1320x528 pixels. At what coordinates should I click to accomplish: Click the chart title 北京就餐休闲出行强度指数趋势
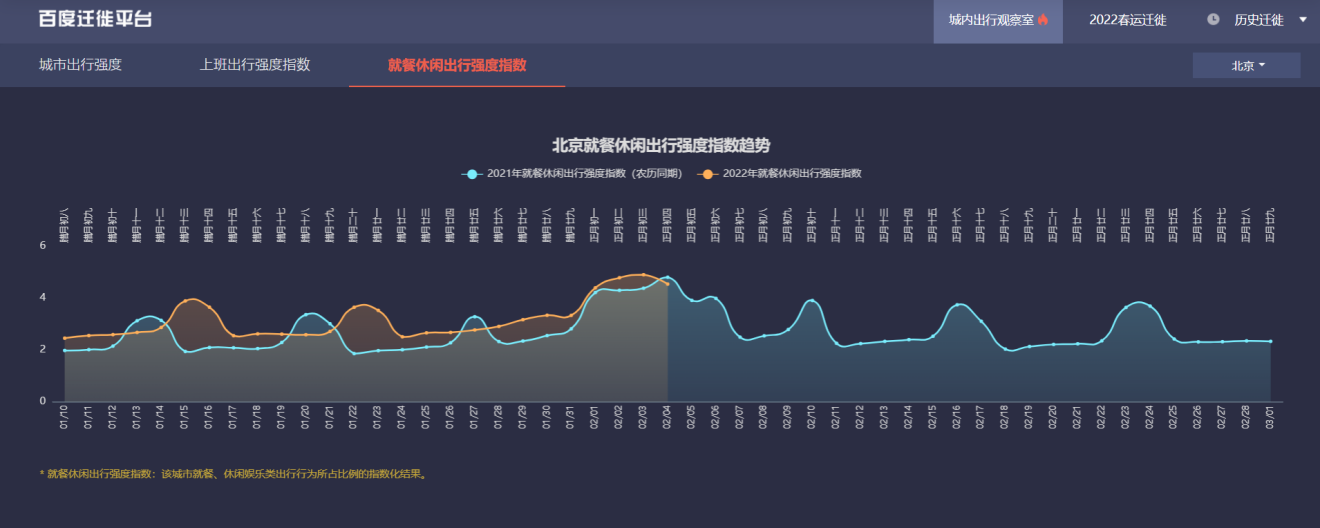point(661,146)
